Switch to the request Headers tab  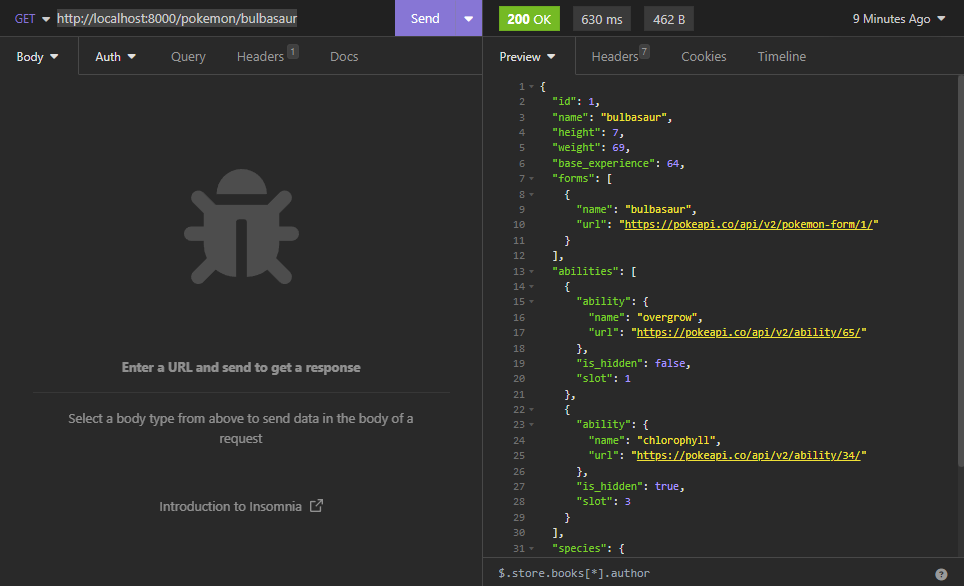[x=267, y=57]
